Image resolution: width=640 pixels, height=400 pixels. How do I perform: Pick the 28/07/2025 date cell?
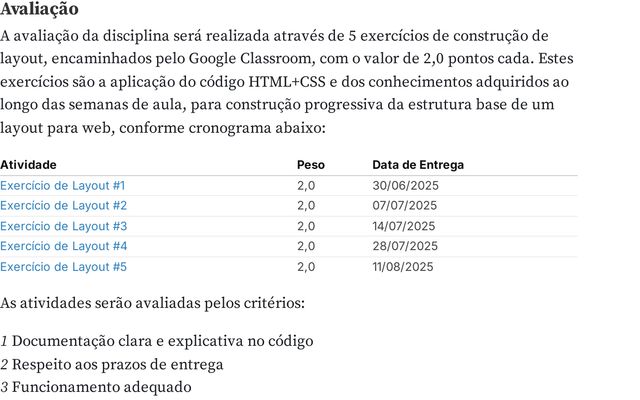405,246
